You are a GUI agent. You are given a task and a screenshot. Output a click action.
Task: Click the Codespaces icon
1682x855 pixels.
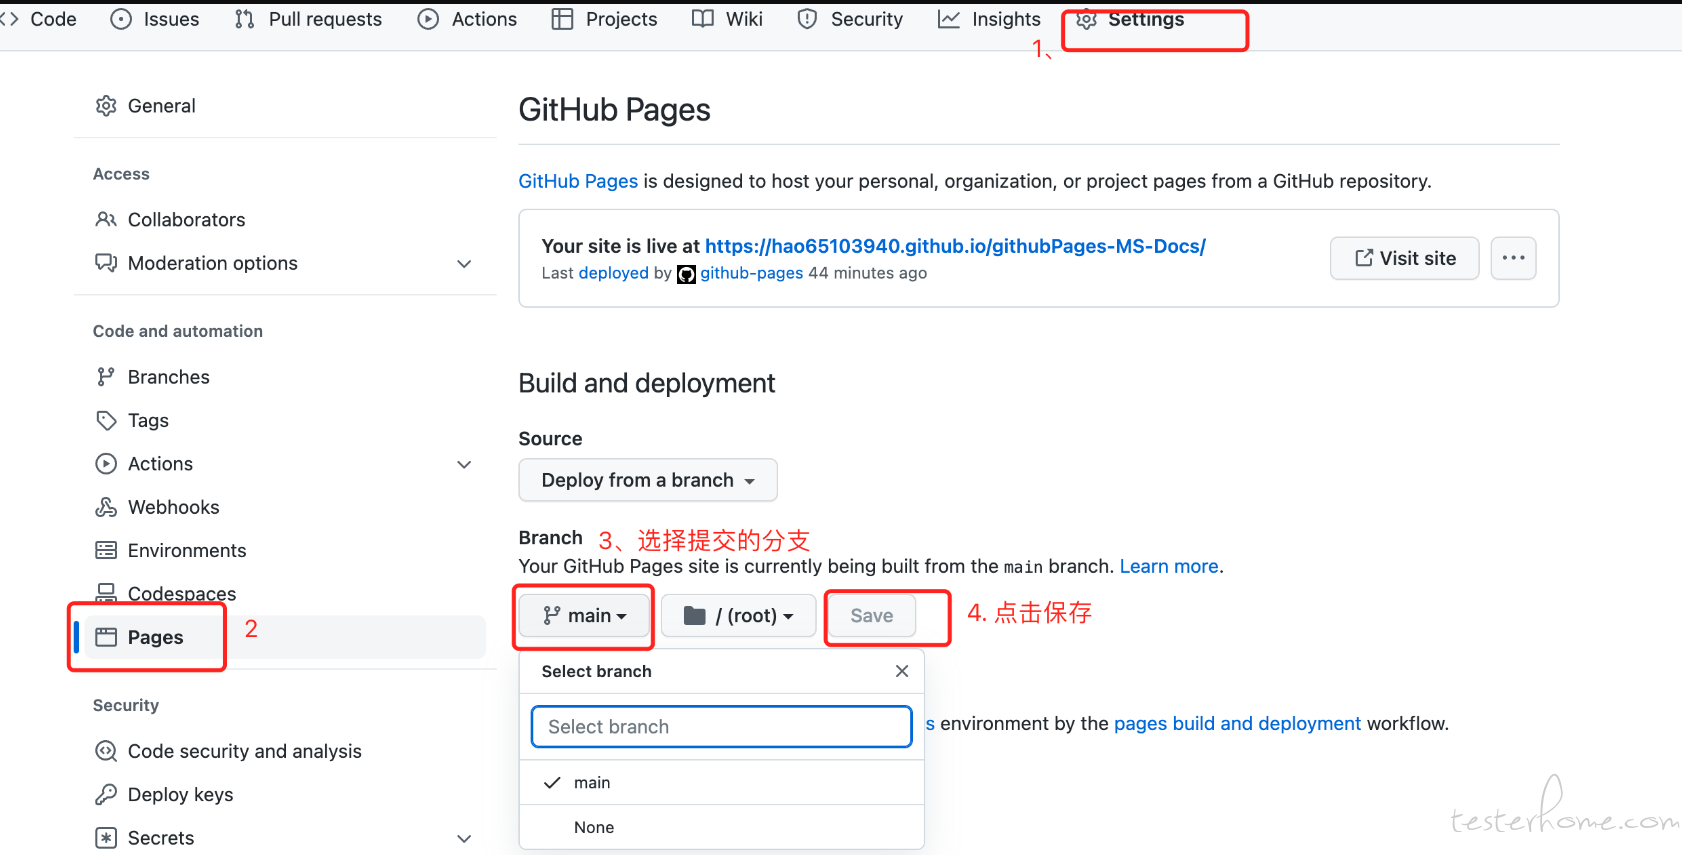[106, 593]
